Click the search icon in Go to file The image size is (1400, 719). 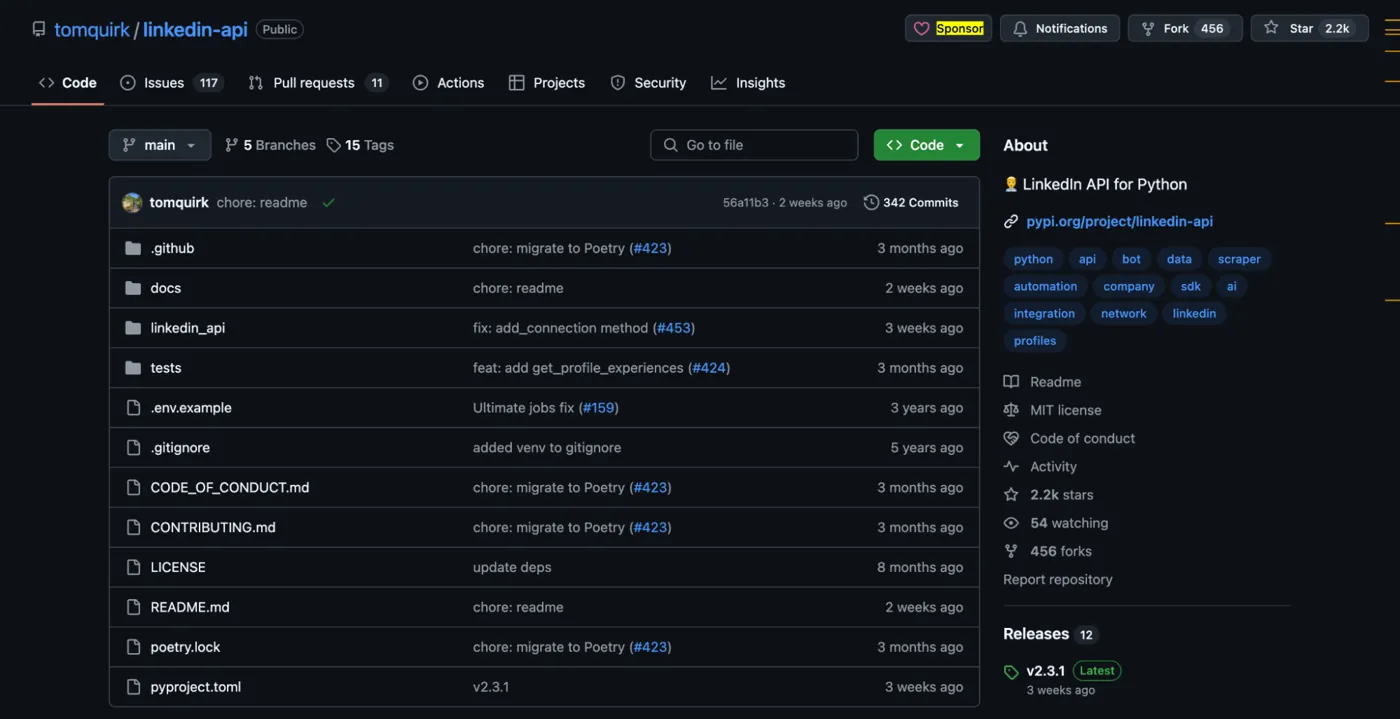[x=670, y=145]
